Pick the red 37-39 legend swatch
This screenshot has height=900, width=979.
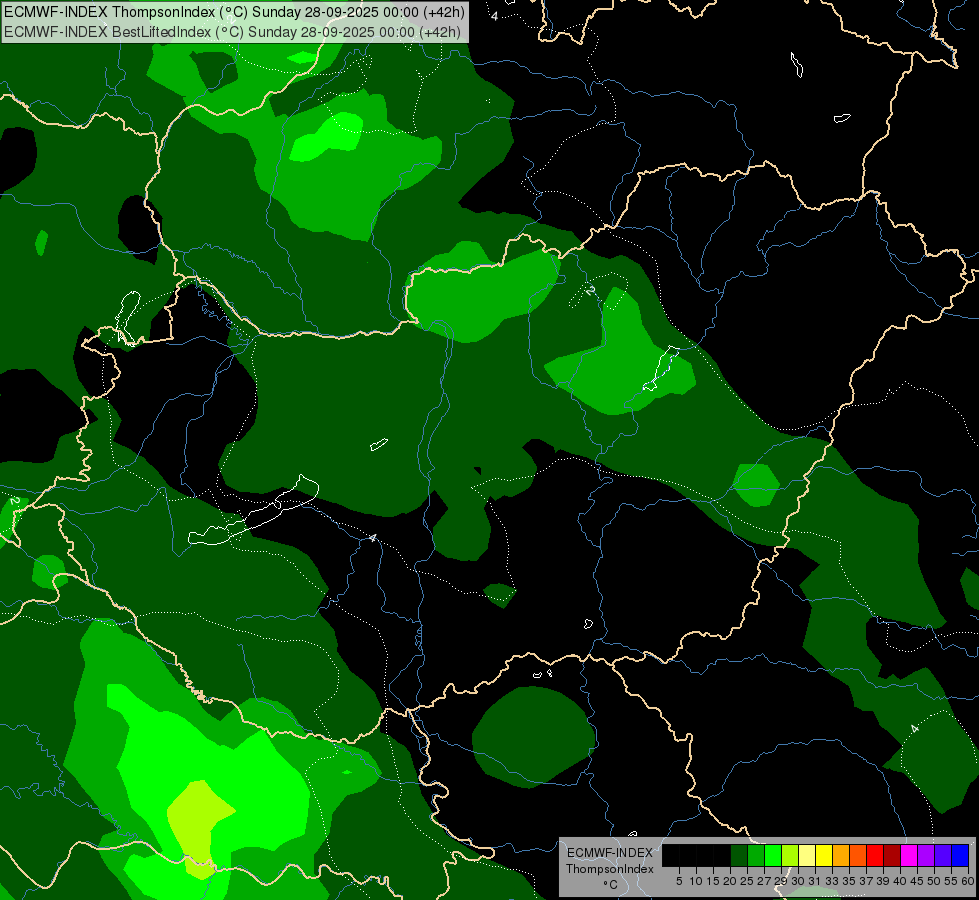coord(874,855)
